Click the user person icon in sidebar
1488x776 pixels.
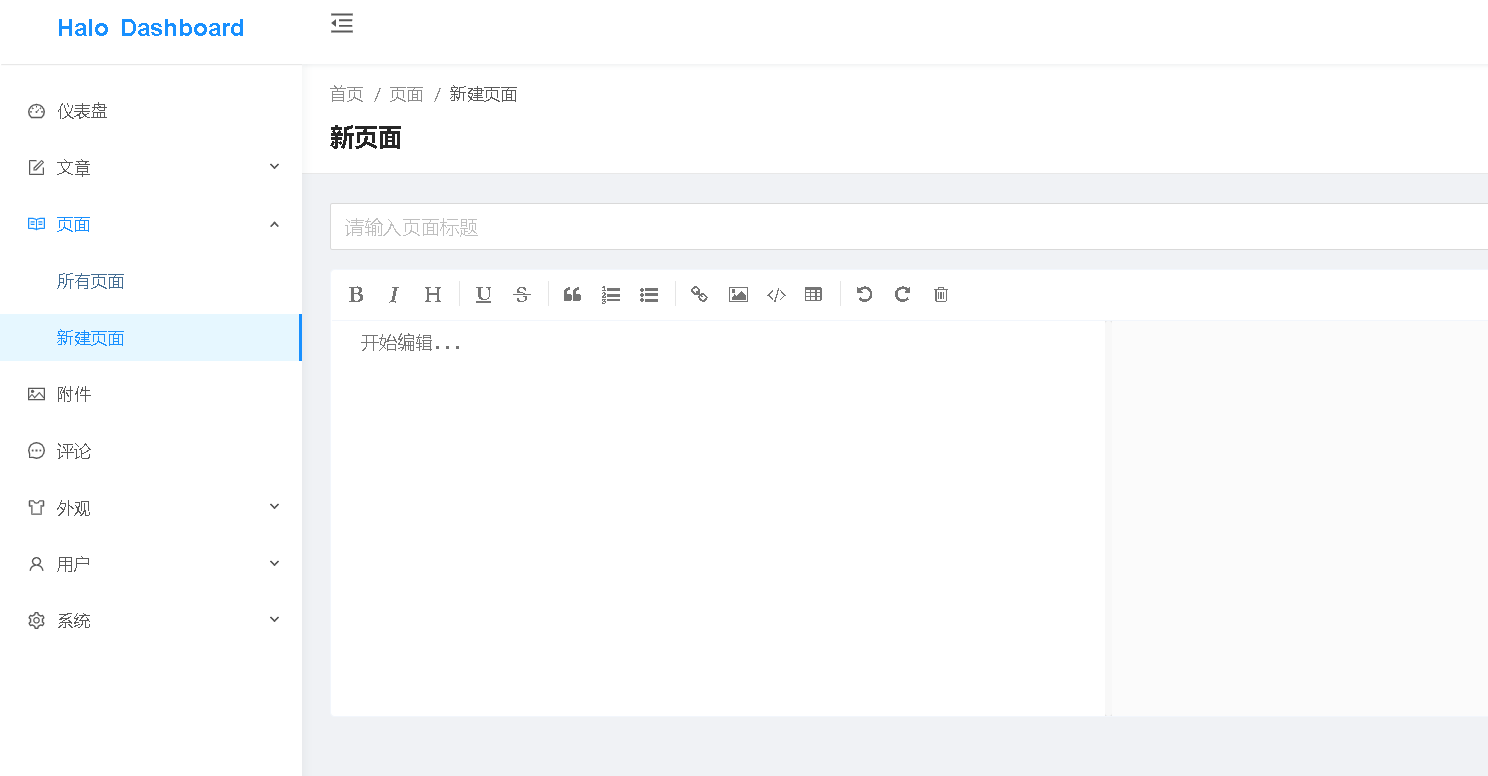click(37, 564)
